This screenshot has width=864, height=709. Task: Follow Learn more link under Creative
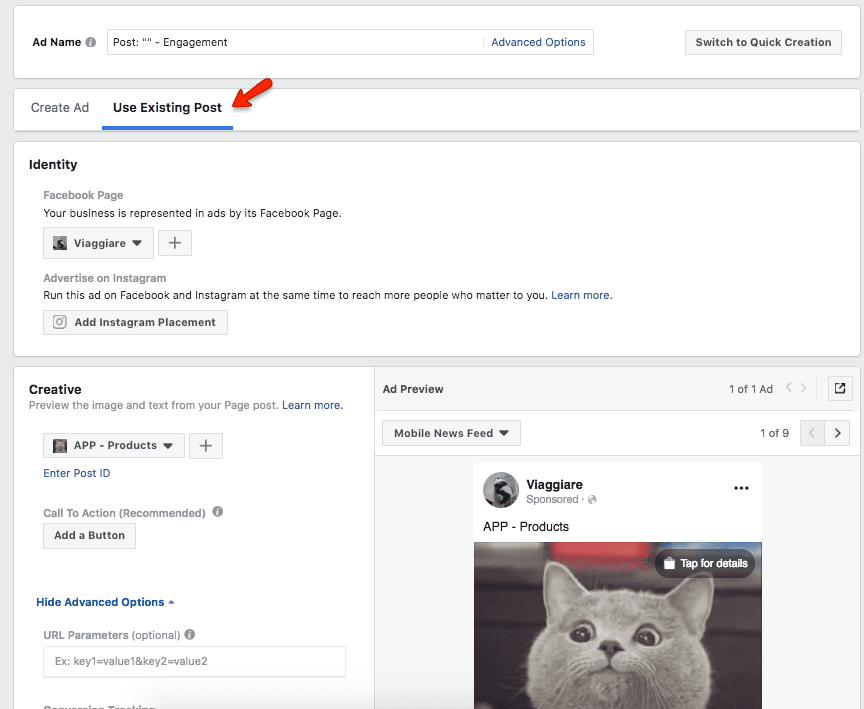point(312,405)
